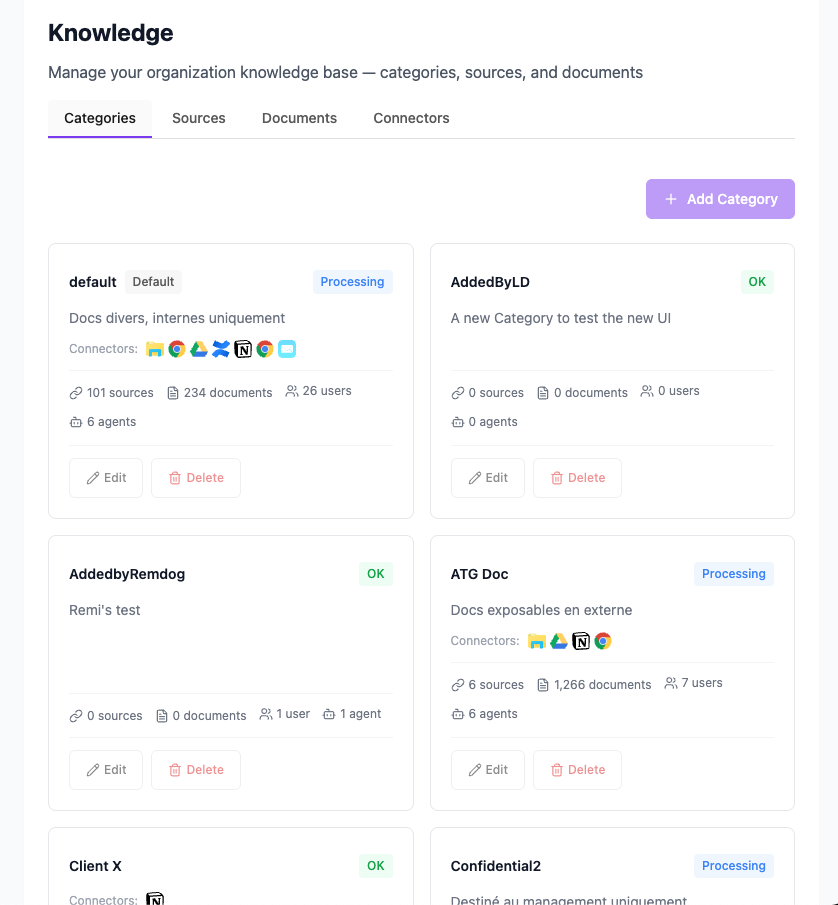Viewport: 838px width, 905px height.
Task: Click the Processing badge on Confidential2
Action: (x=733, y=865)
